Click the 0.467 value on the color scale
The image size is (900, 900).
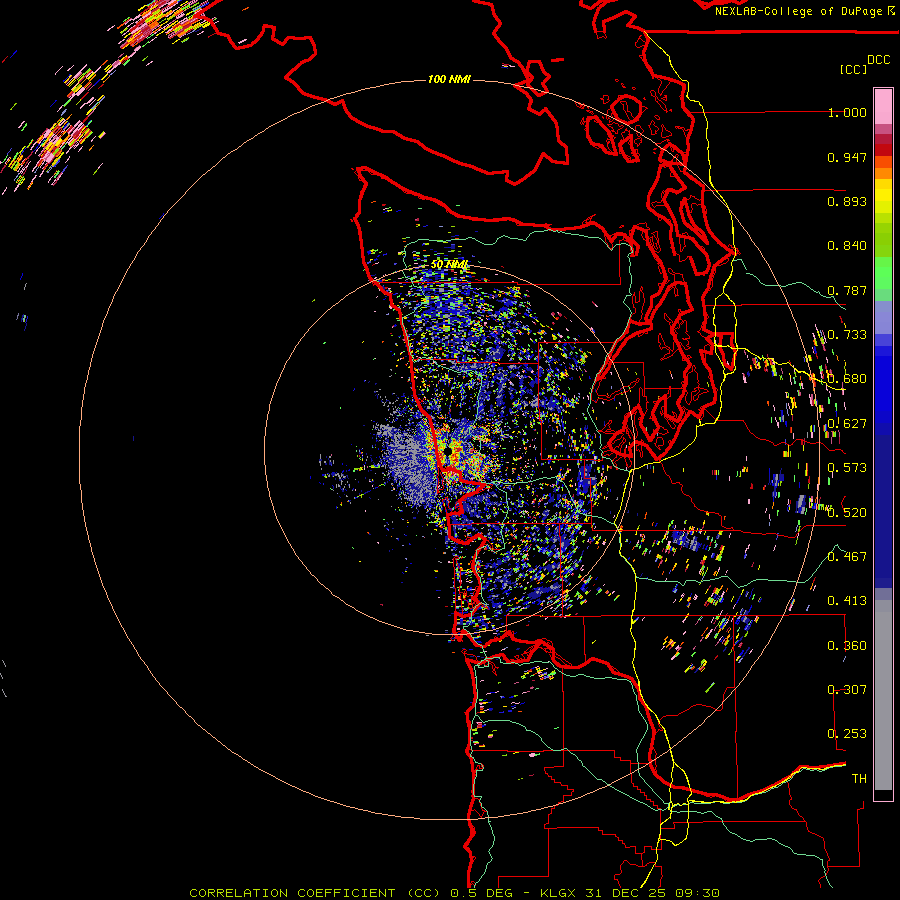click(x=847, y=557)
